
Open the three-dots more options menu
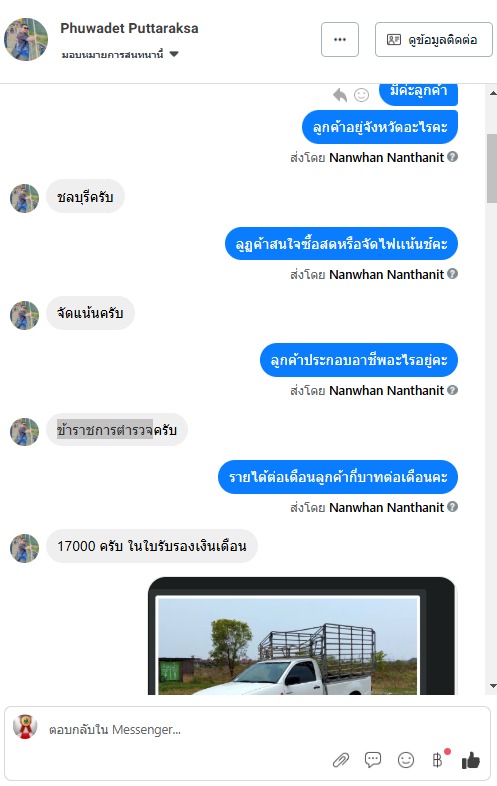pos(340,40)
